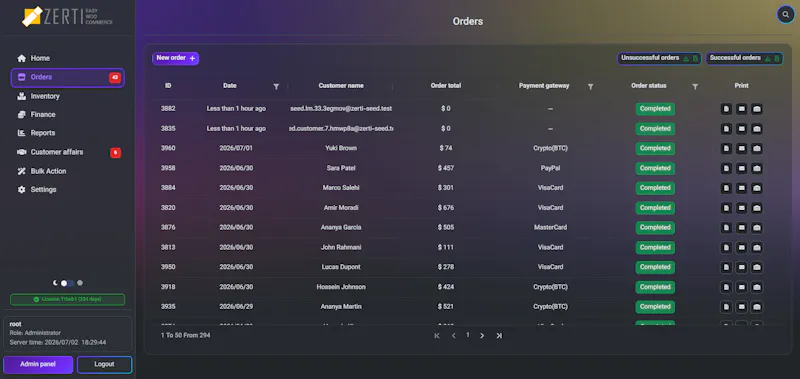Click the '1 To 50 From 294' text
The image size is (800, 379).
coord(185,336)
